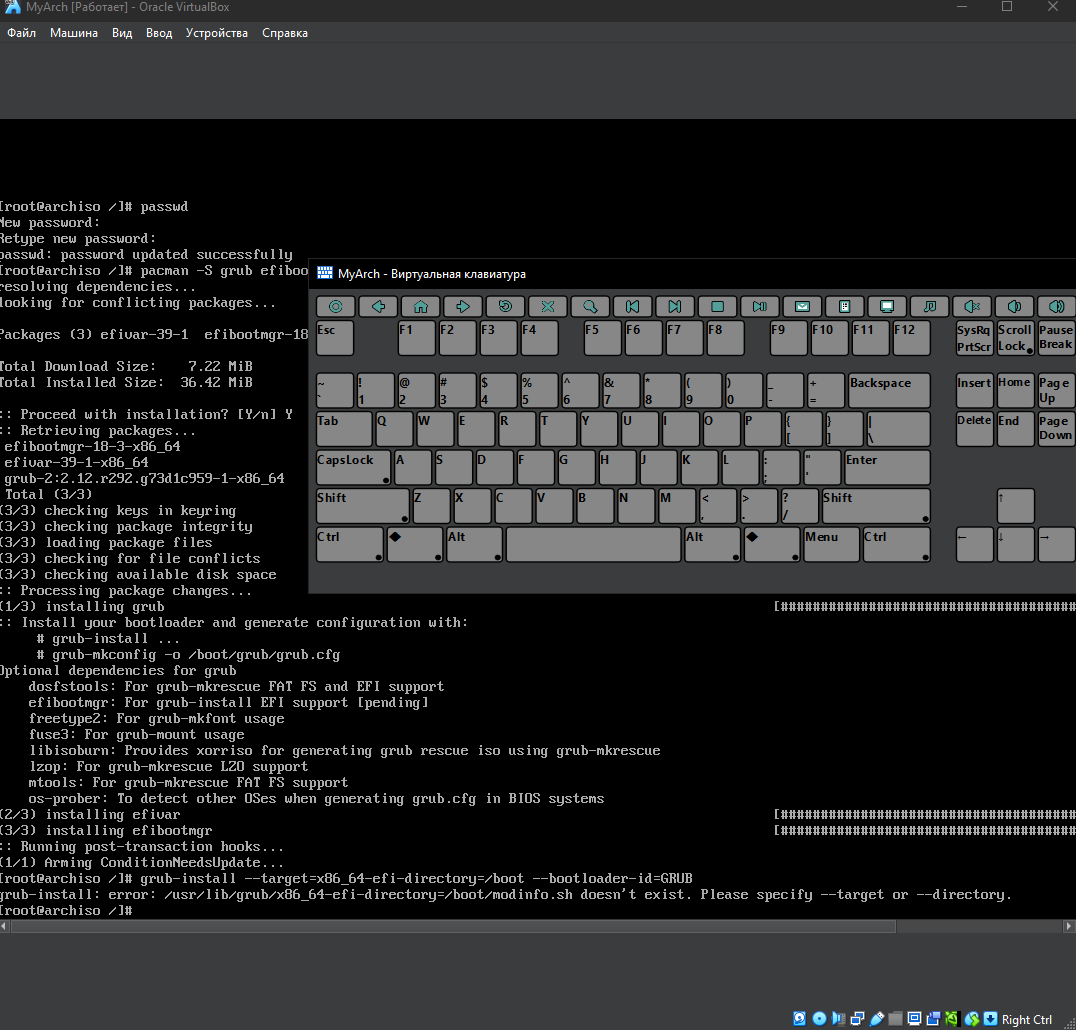This screenshot has height=1030, width=1076.
Task: Click the SysRq PrtScr key
Action: pos(974,338)
